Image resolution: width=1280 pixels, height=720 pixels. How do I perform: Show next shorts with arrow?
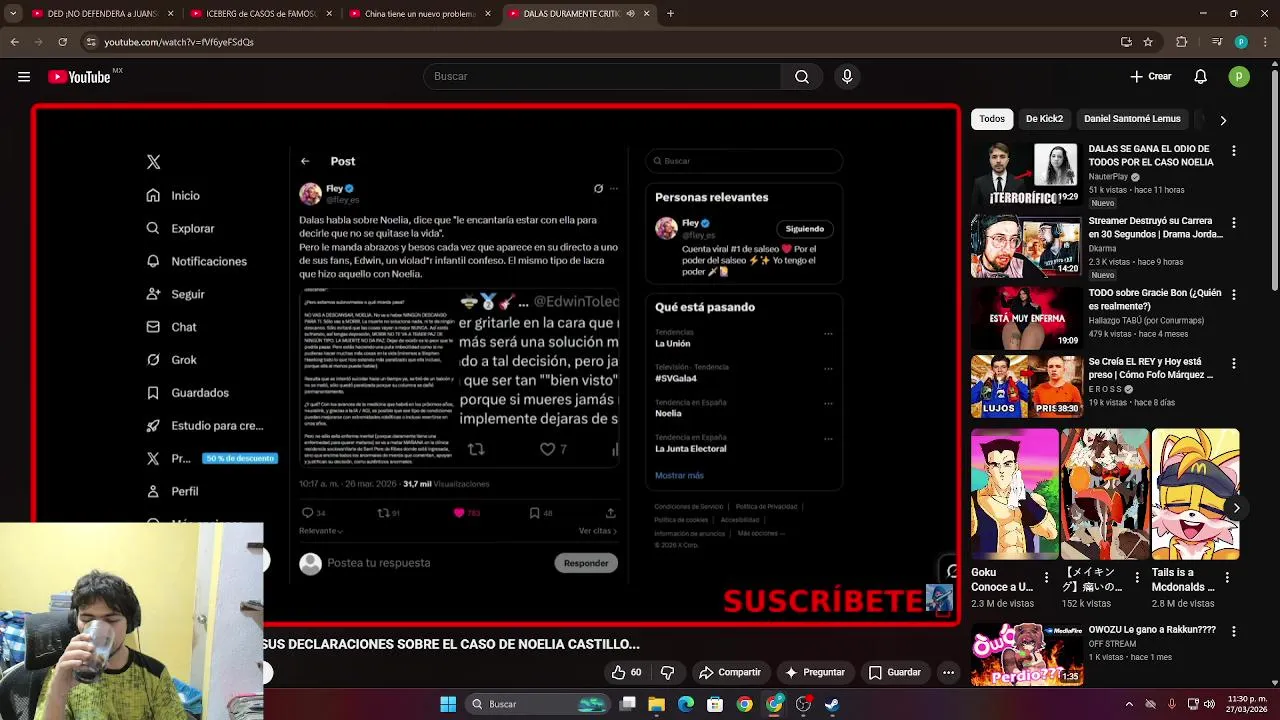tap(1237, 508)
